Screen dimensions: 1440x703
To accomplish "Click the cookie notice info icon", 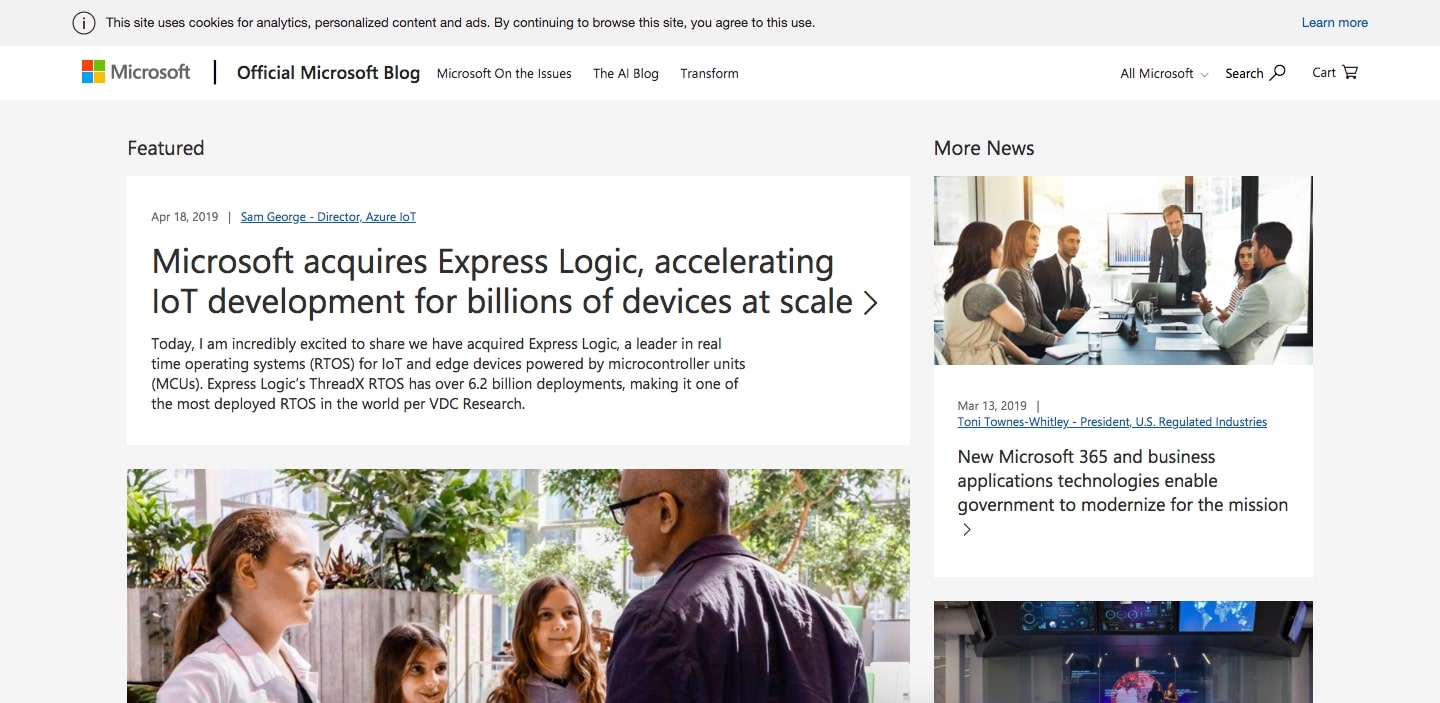I will click(x=84, y=23).
